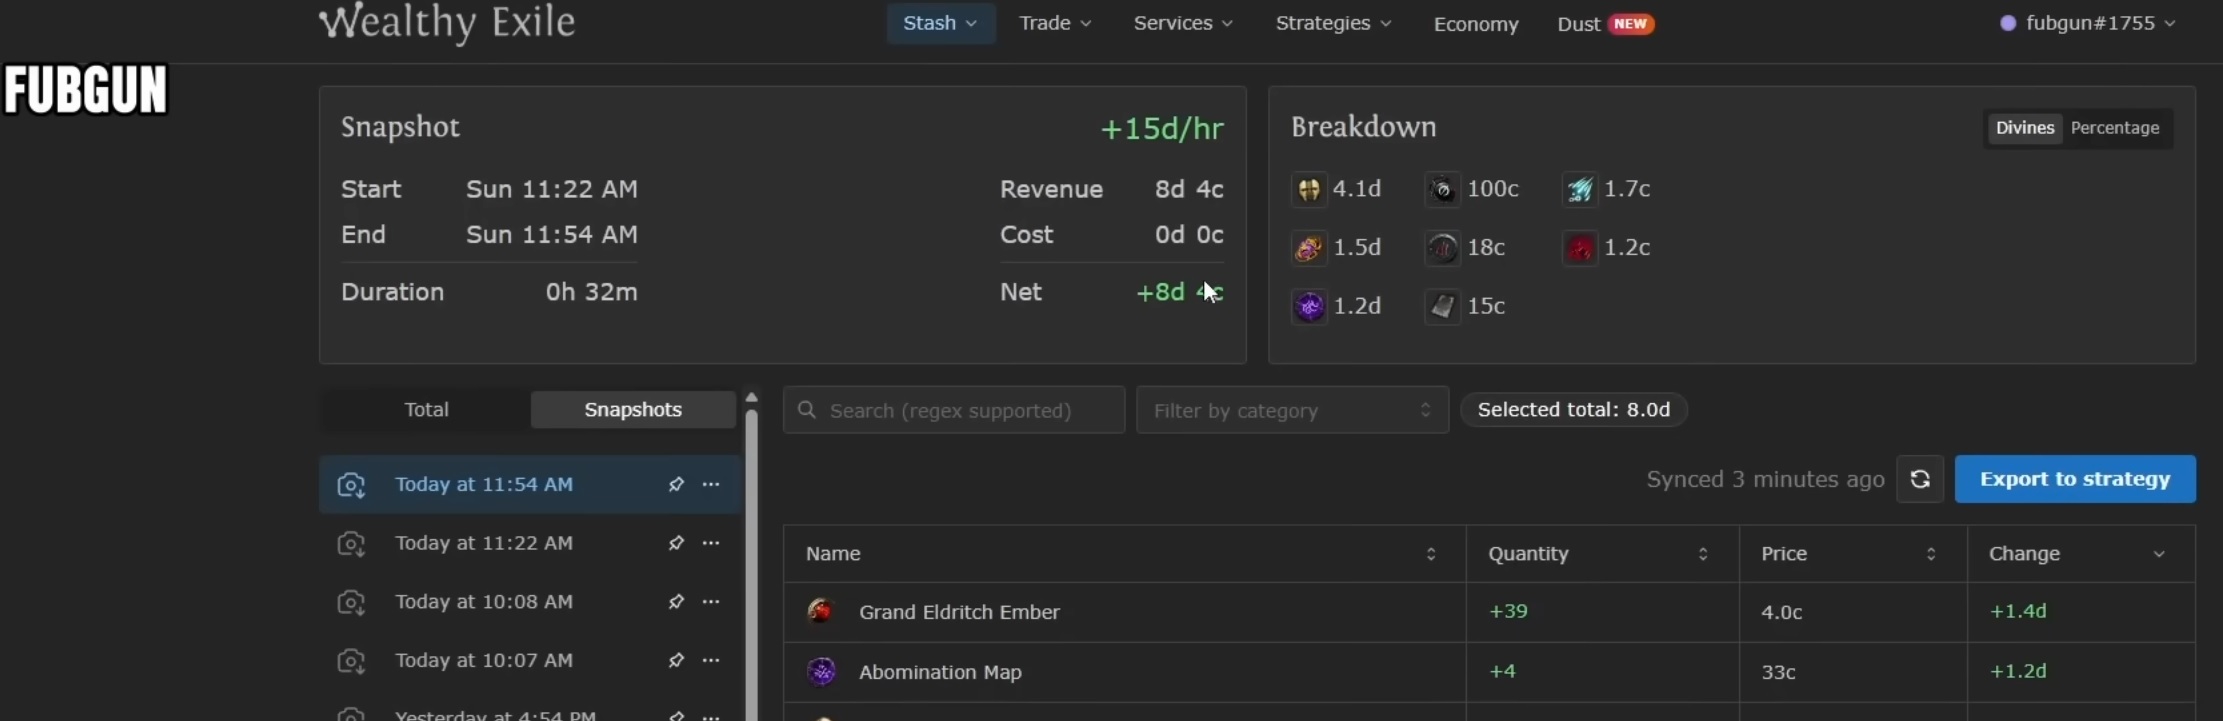Image resolution: width=2223 pixels, height=721 pixels.
Task: Click the 15c breakdown item icon
Action: (x=1442, y=306)
